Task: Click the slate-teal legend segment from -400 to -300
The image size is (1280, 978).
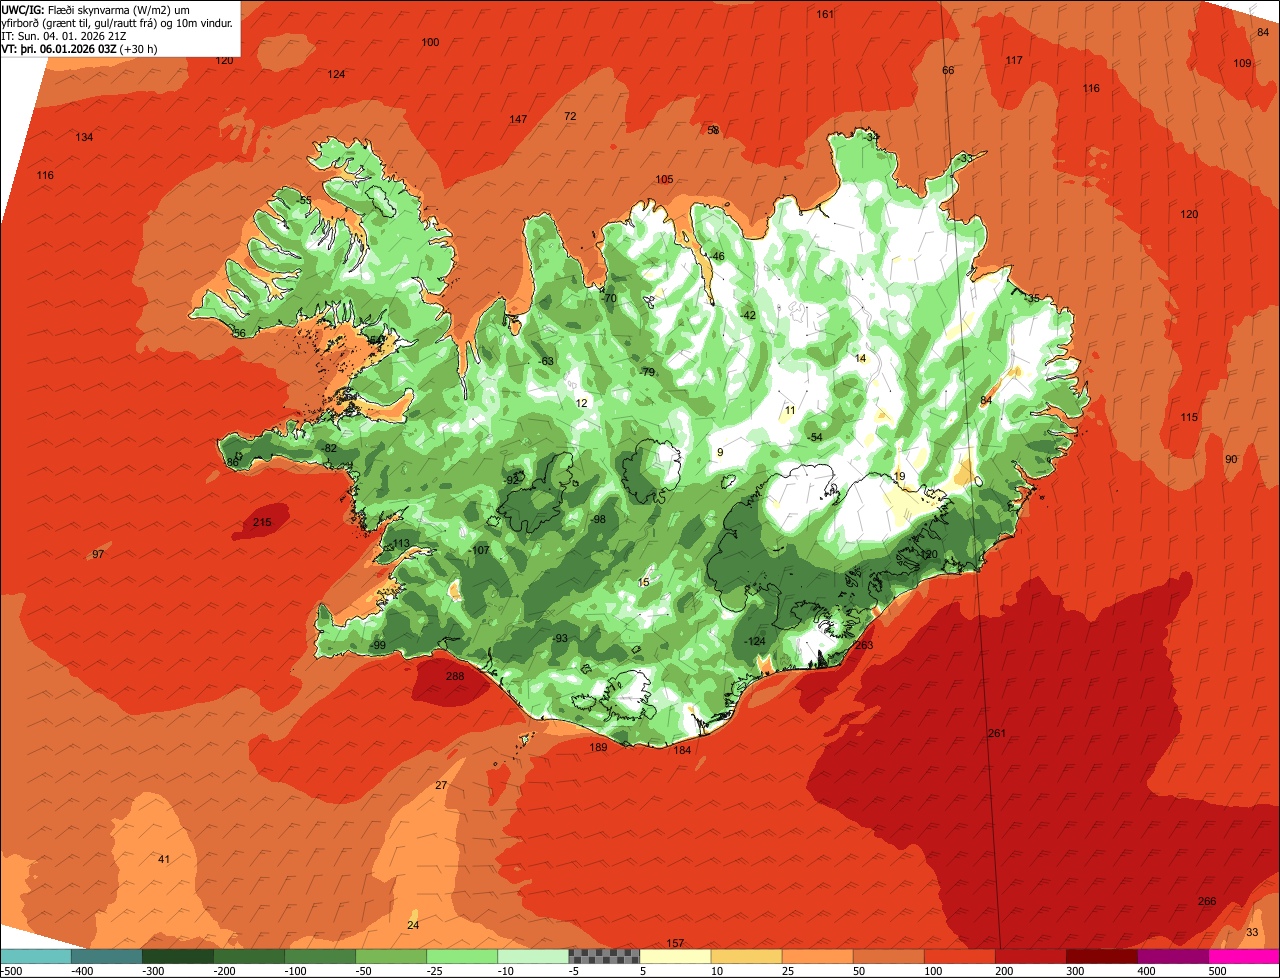Action: pyautogui.click(x=106, y=956)
